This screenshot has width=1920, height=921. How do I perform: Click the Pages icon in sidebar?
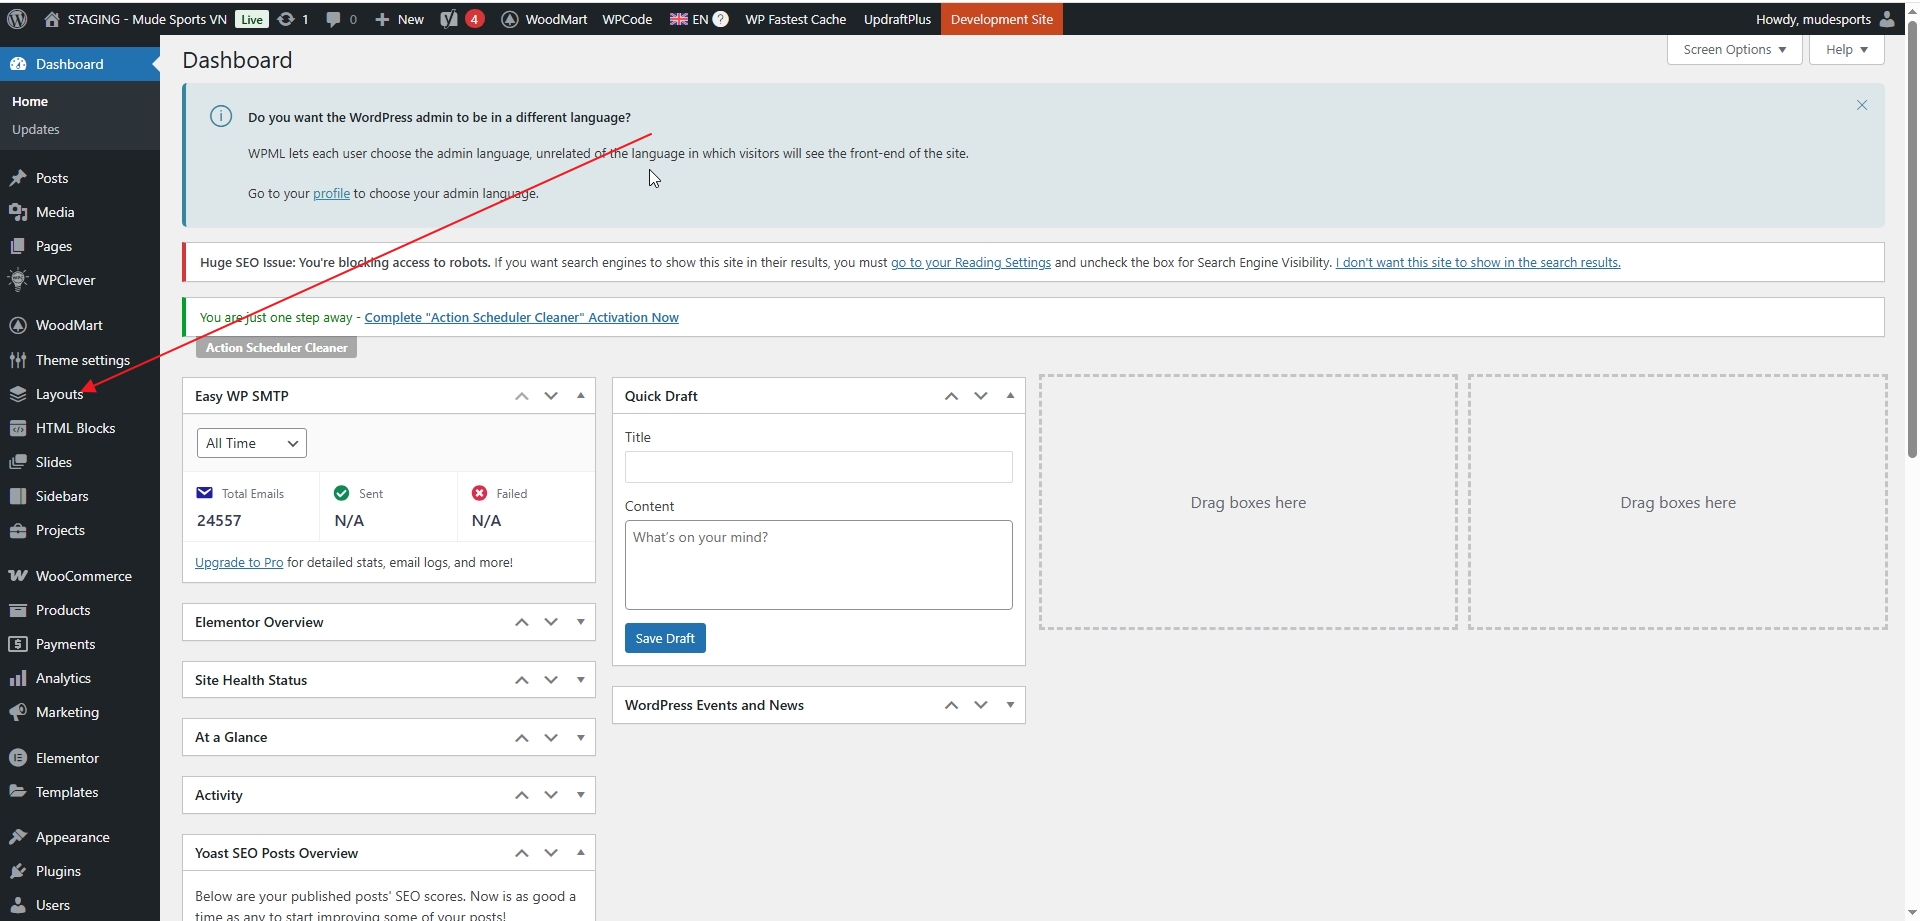(x=17, y=246)
